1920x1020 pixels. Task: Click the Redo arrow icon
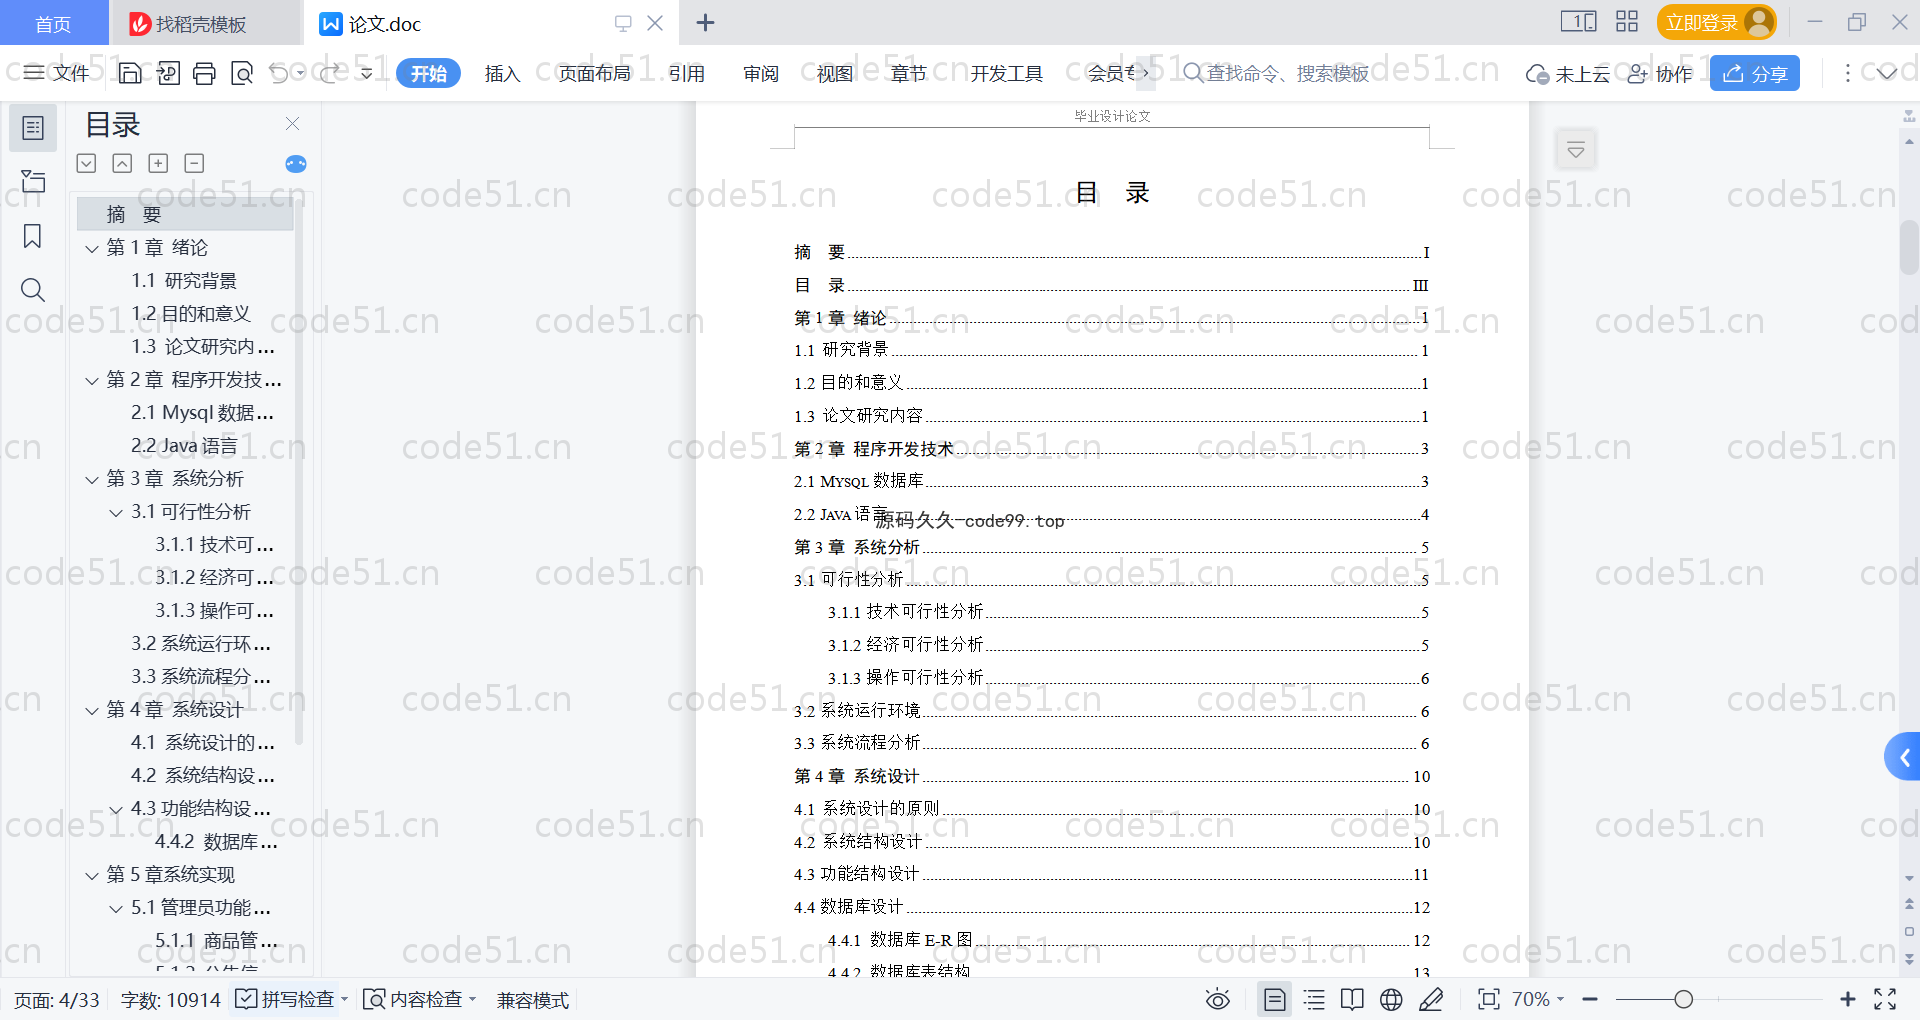[x=330, y=73]
